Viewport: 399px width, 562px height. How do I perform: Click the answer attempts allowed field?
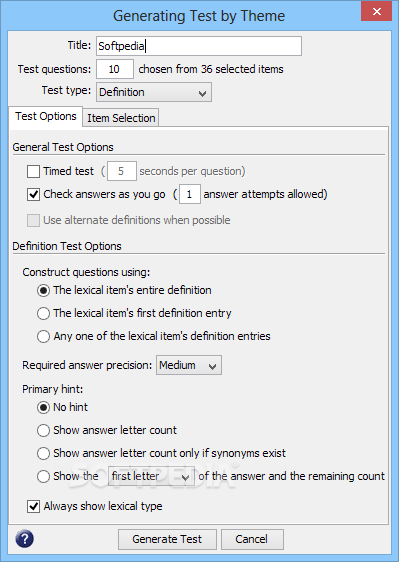point(190,194)
